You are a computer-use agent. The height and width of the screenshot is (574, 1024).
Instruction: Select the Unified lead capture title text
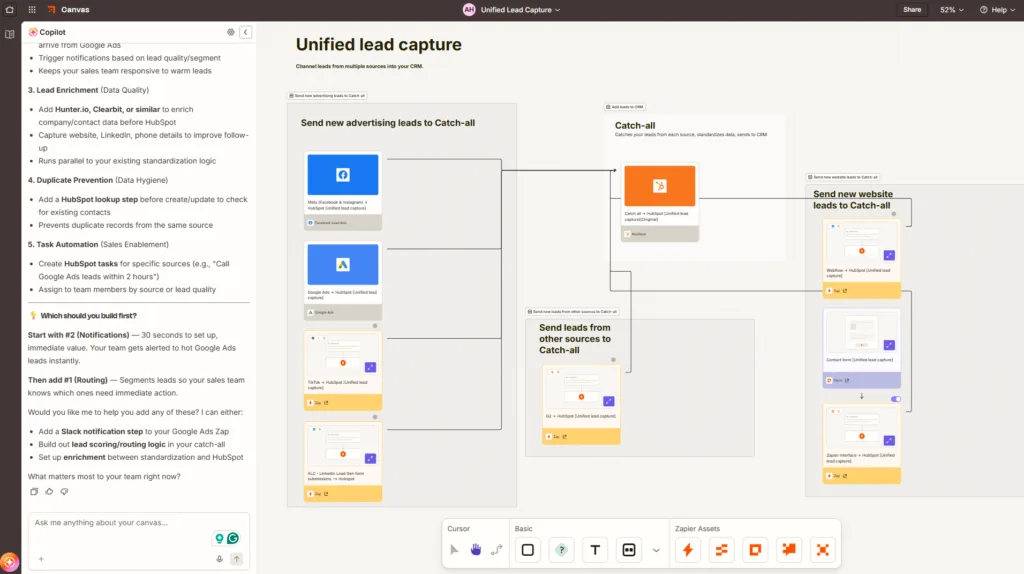(379, 44)
